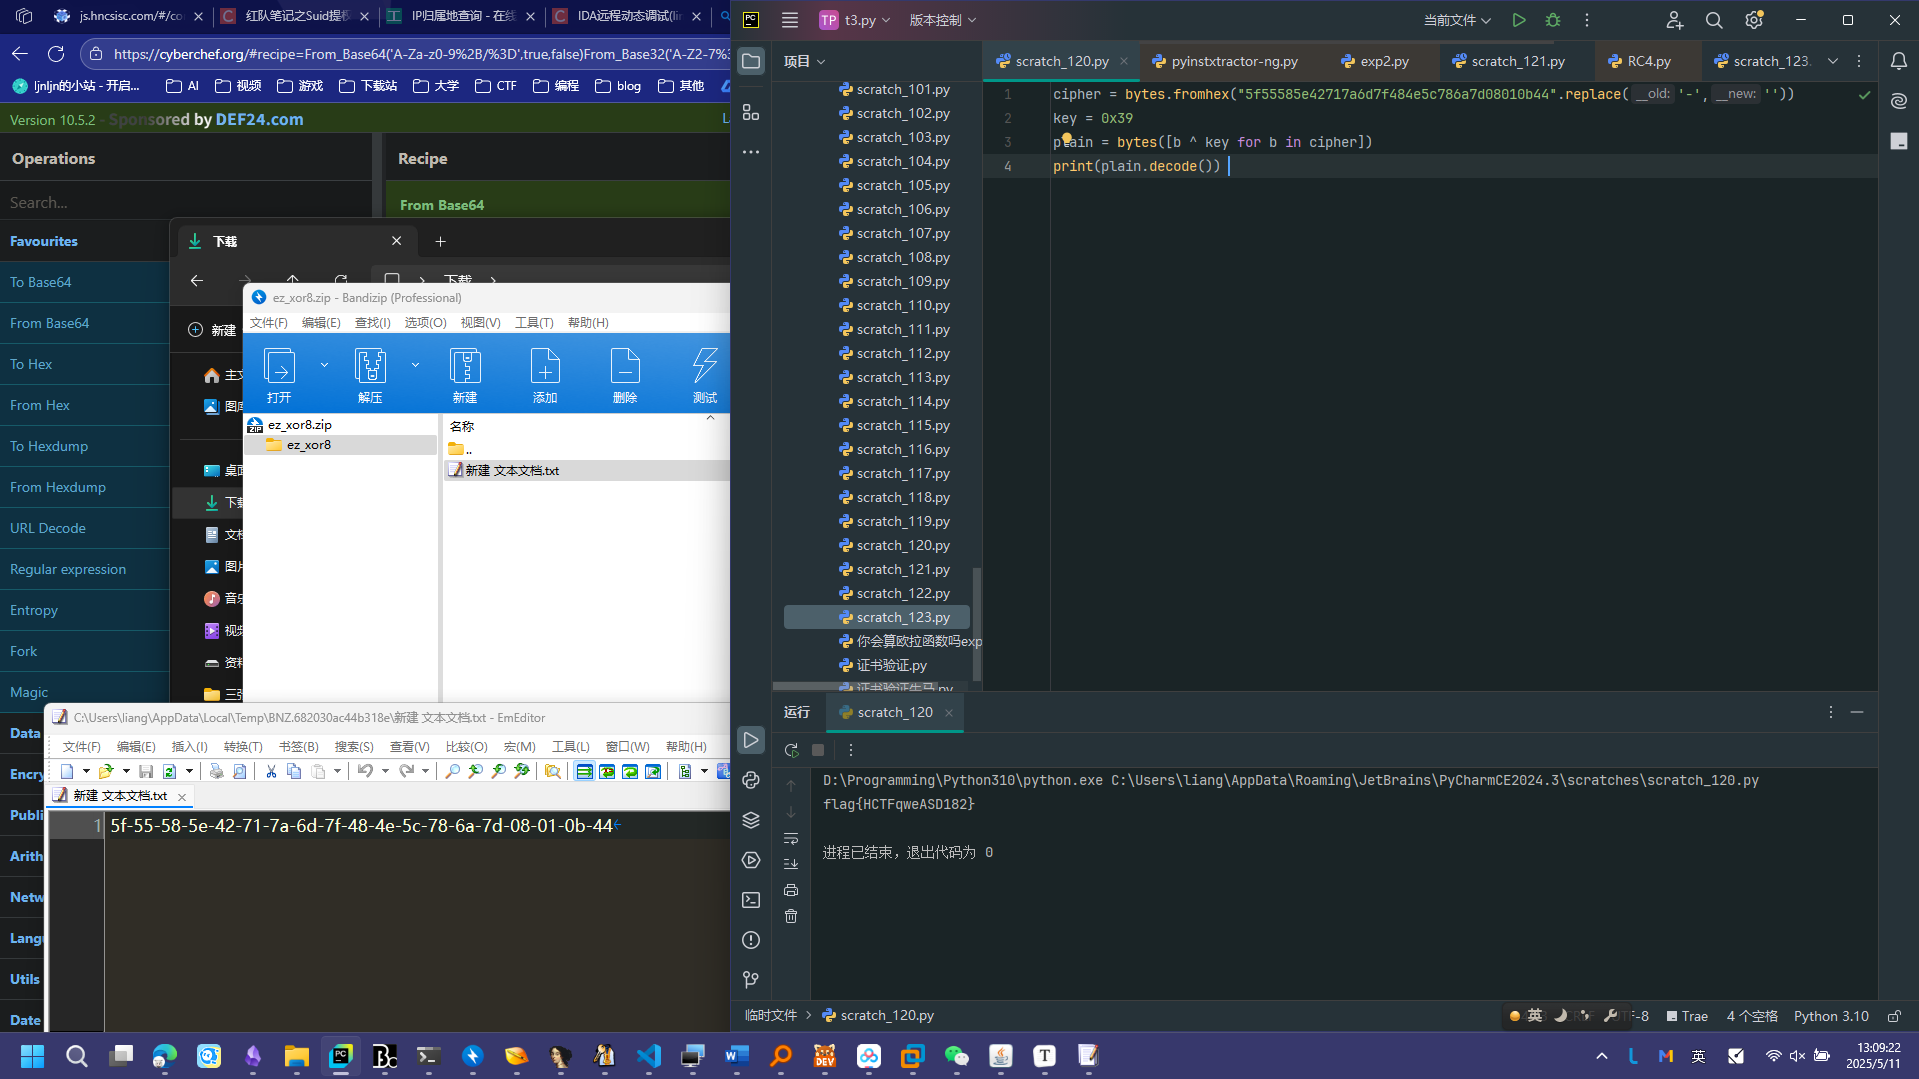
Task: Run the current file with the green play icon
Action: click(1518, 20)
